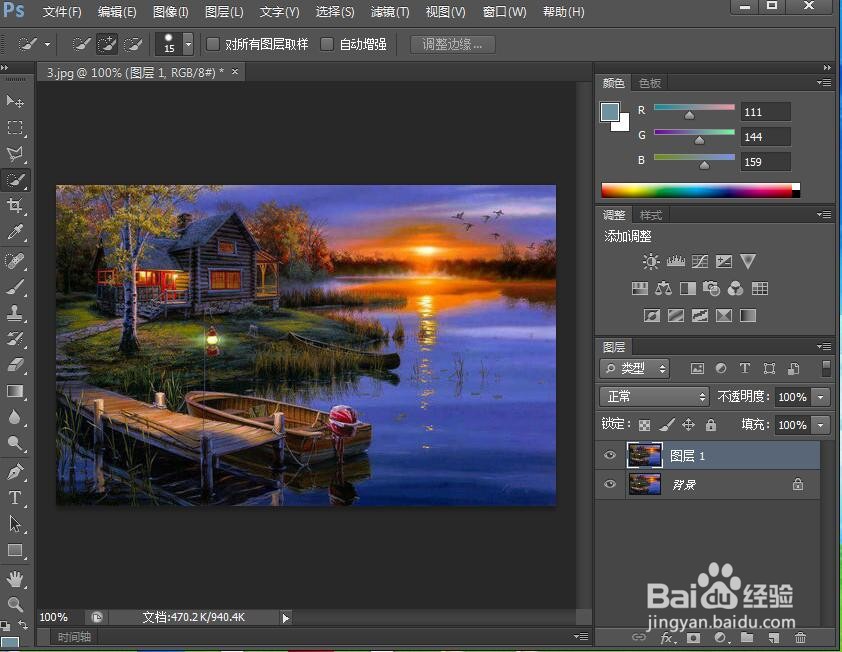Add a Channel Mixer adjustment
This screenshot has width=842, height=652.
735,289
